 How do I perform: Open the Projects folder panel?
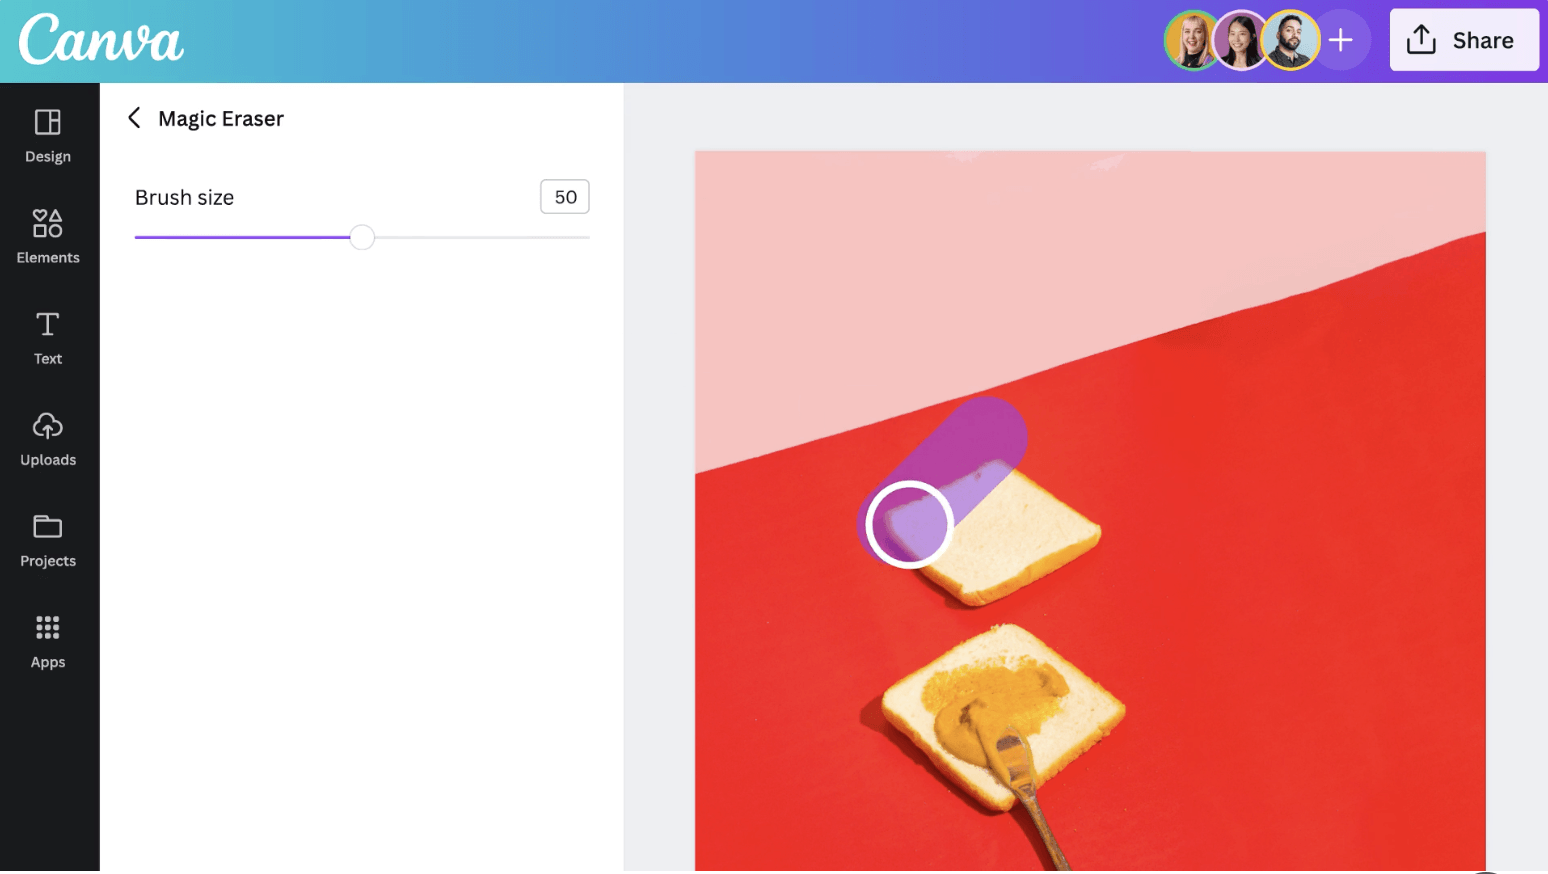(x=48, y=540)
